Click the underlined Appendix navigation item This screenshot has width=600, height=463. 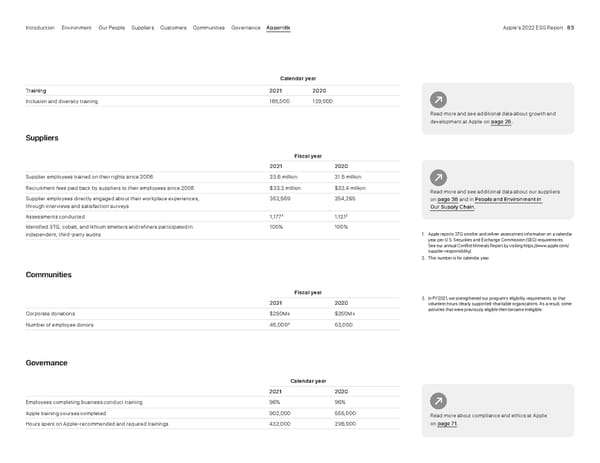click(279, 28)
